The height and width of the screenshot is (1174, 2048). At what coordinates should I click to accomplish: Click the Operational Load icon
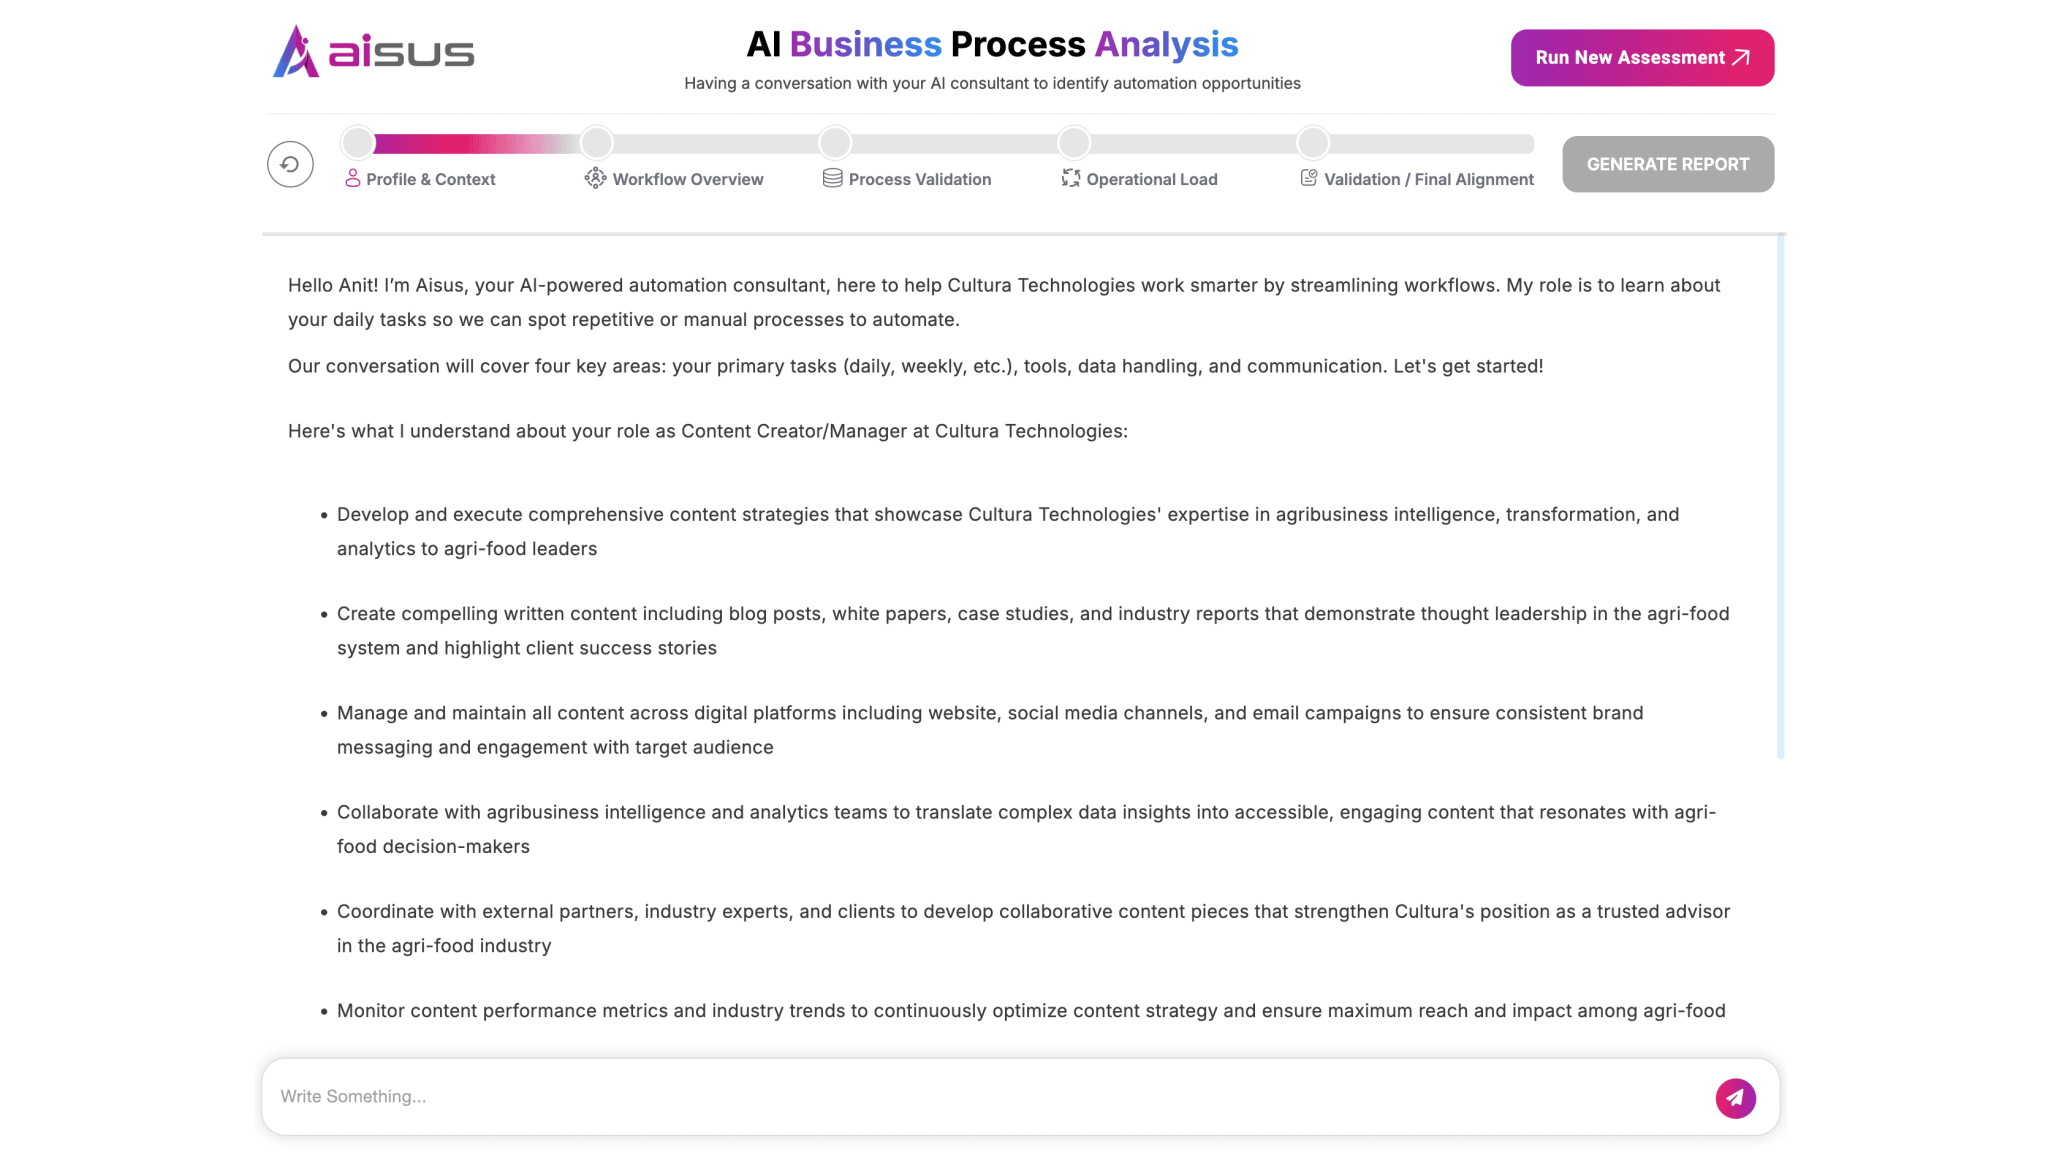point(1070,178)
